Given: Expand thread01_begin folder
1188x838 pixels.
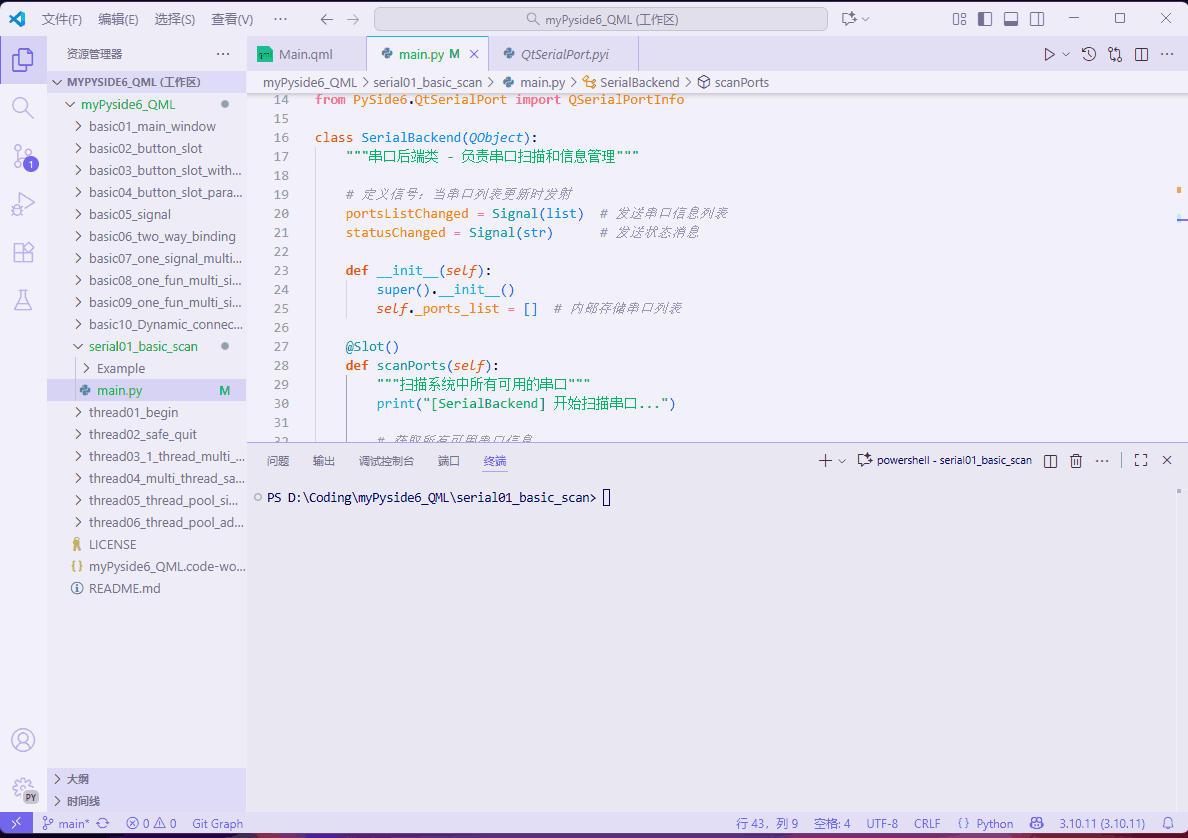Looking at the screenshot, I should coord(146,412).
